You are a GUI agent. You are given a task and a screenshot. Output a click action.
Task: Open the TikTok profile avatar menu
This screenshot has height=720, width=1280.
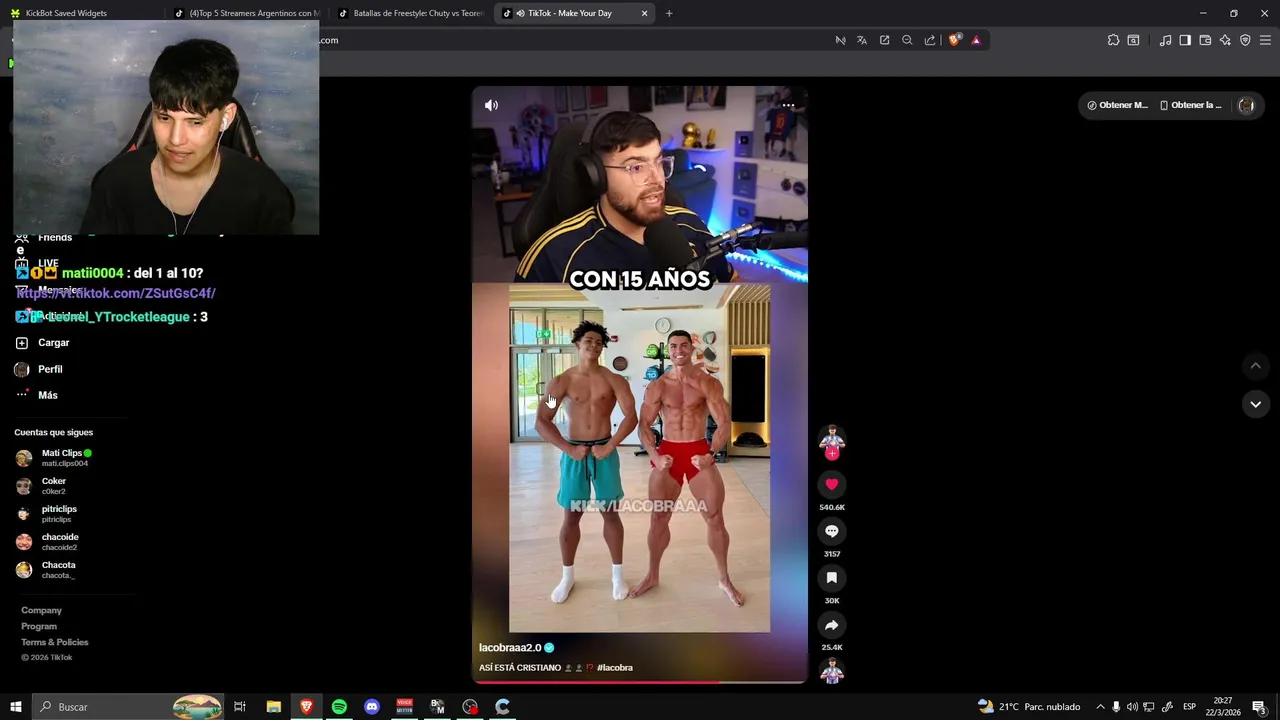pyautogui.click(x=1246, y=105)
